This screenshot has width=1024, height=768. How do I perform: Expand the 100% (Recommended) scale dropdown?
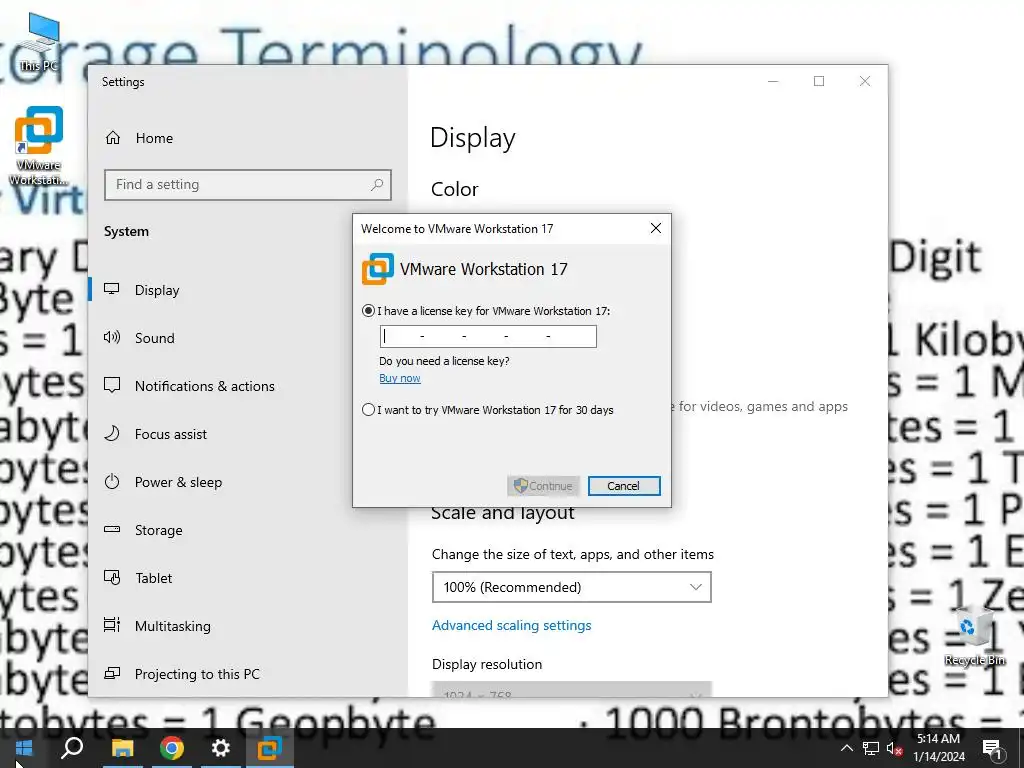click(x=571, y=587)
